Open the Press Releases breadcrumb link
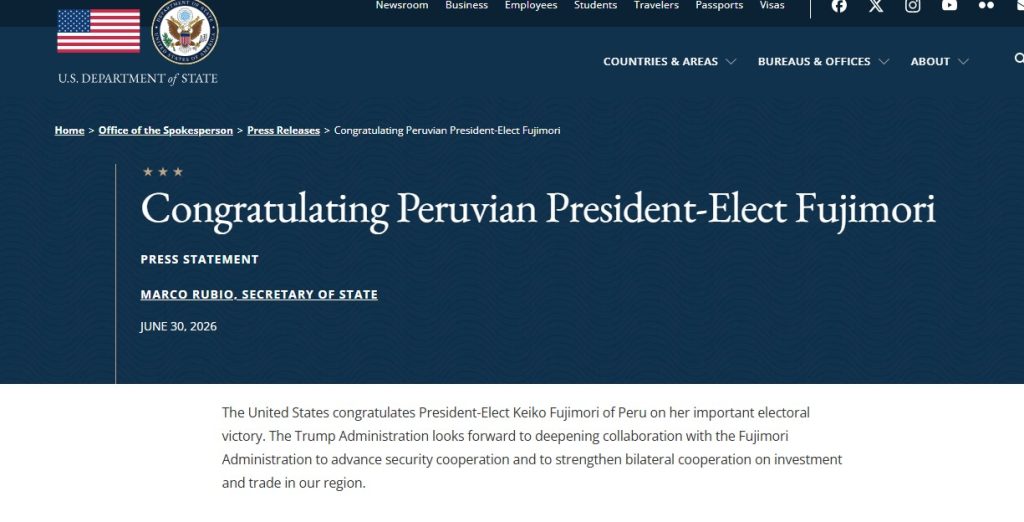The image size is (1024, 522). coord(283,131)
